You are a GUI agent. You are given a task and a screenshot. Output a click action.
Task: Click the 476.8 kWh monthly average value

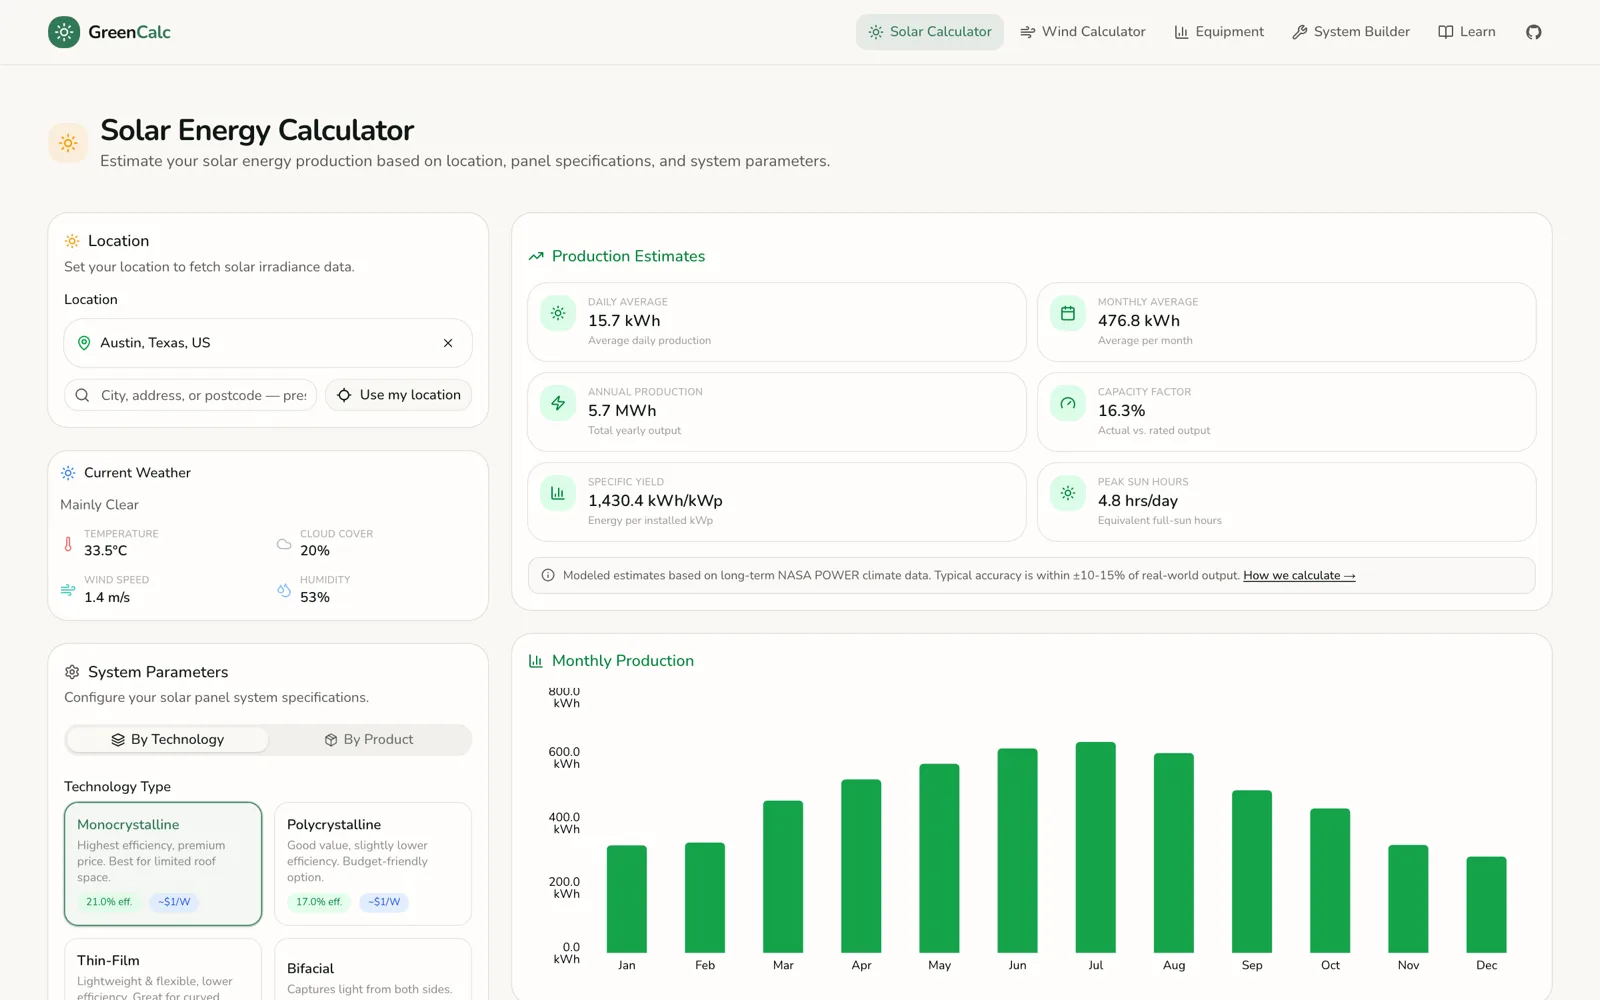tap(1139, 321)
